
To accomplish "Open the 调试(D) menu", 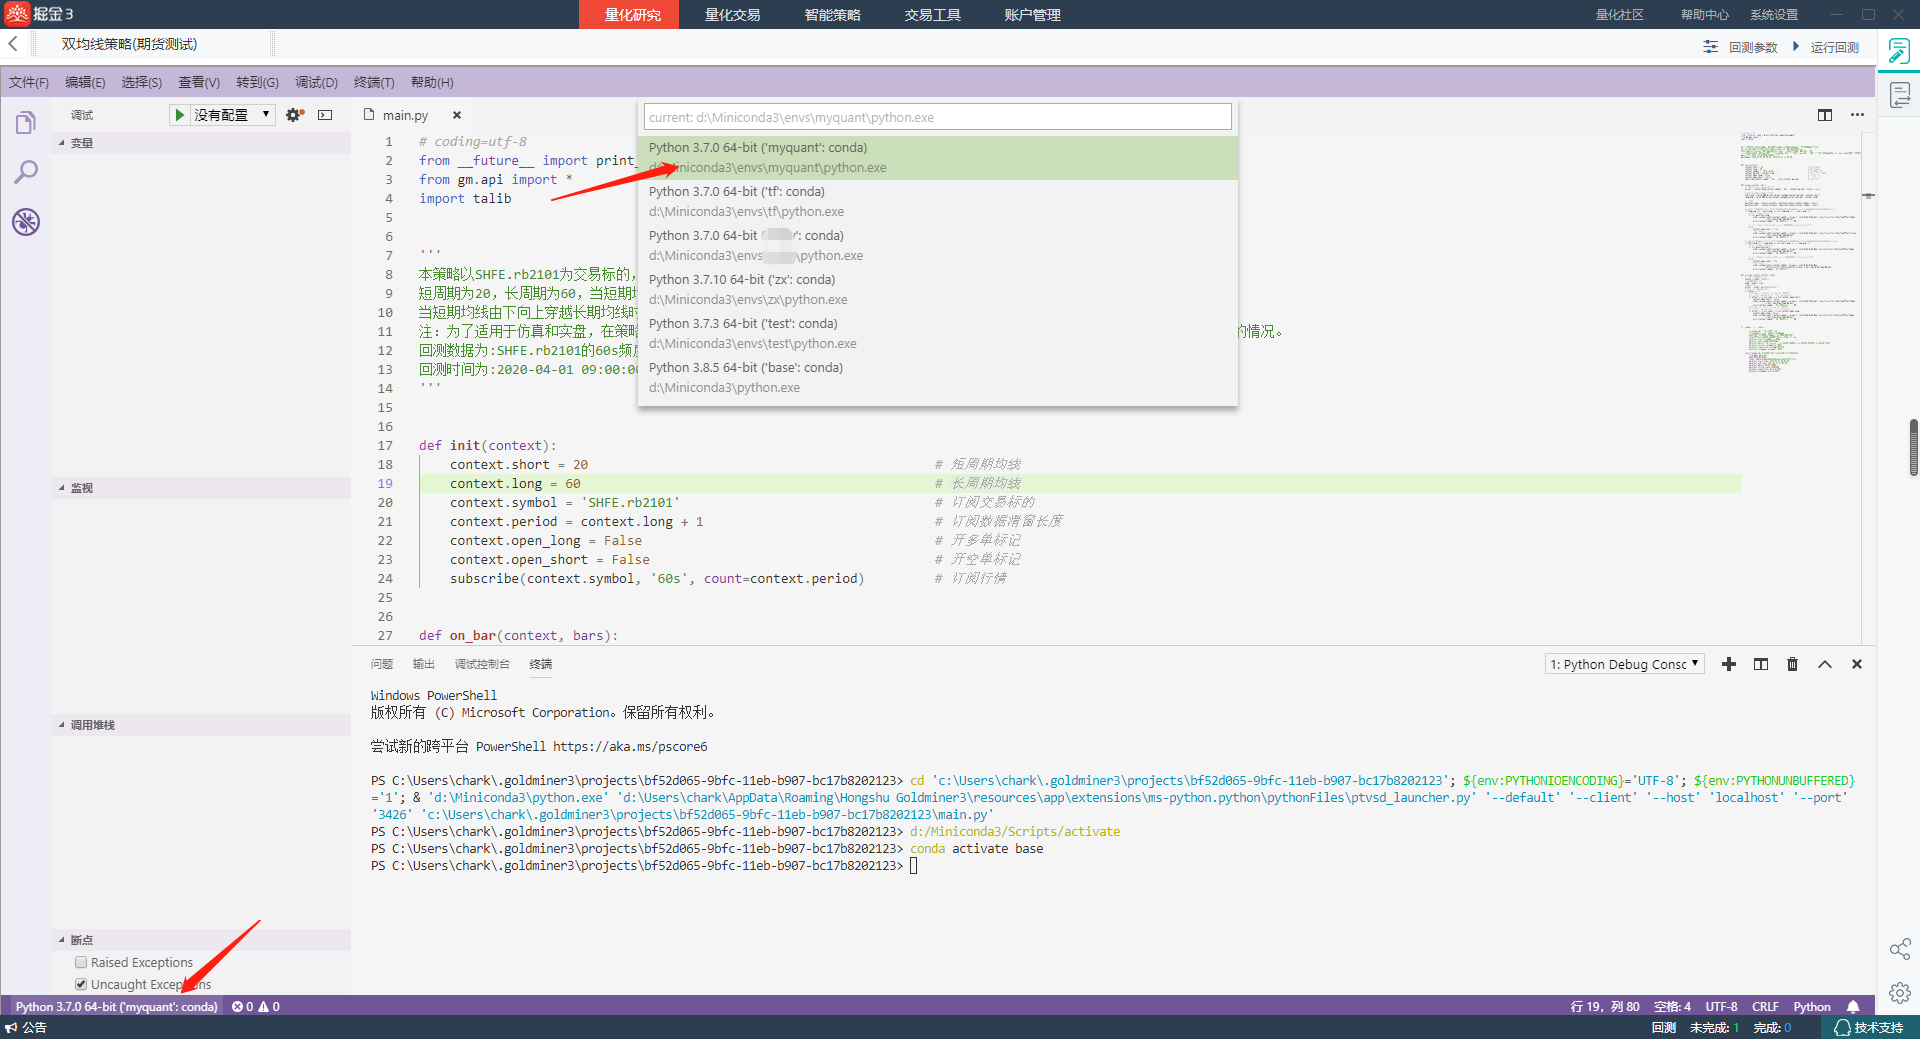I will [316, 82].
